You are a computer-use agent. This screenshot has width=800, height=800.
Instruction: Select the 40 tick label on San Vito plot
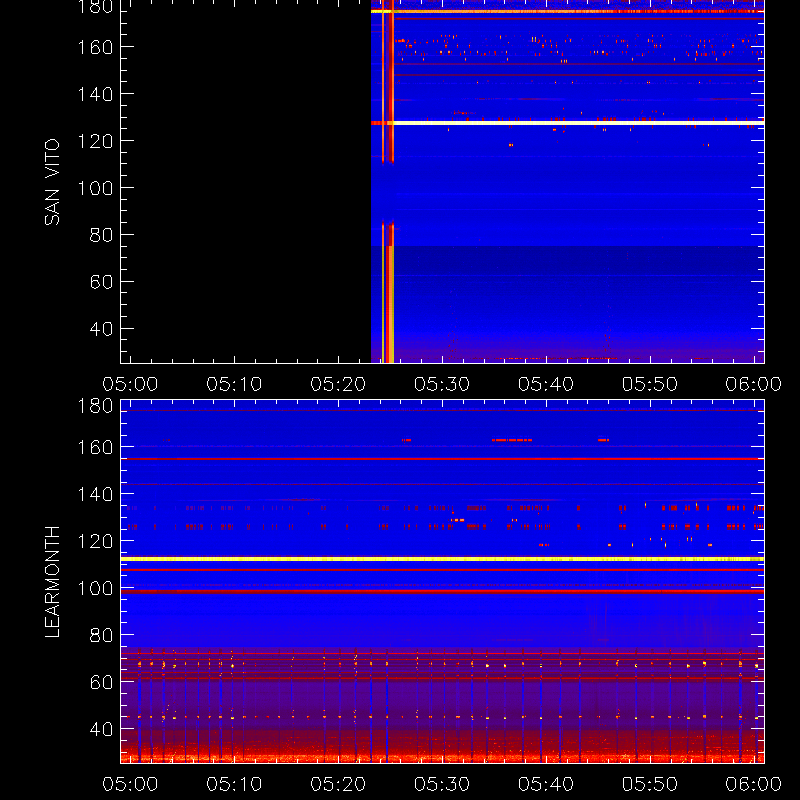pyautogui.click(x=101, y=329)
